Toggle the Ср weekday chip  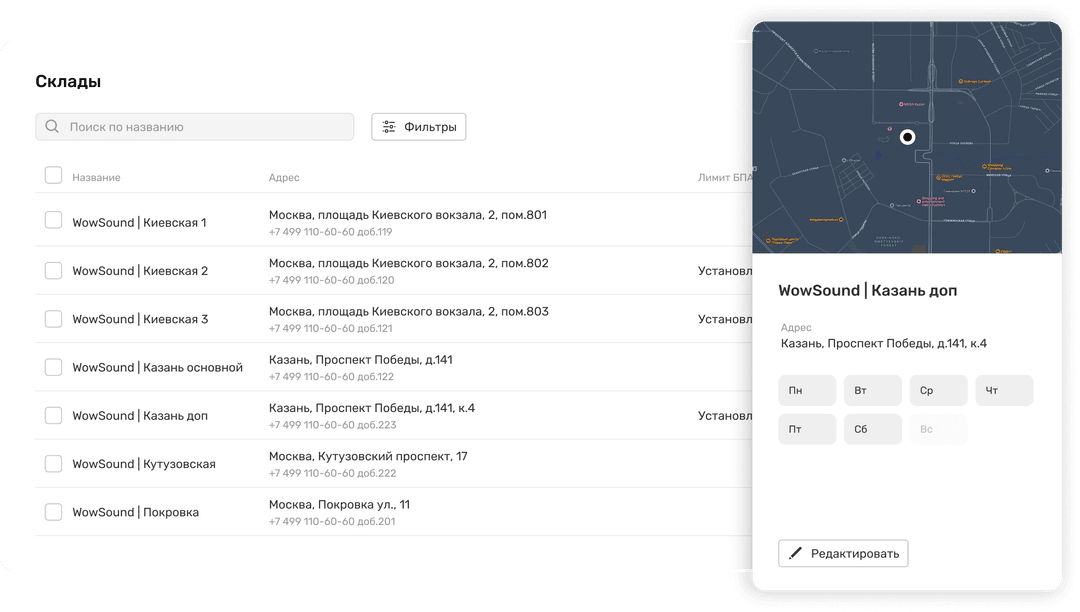click(x=938, y=390)
